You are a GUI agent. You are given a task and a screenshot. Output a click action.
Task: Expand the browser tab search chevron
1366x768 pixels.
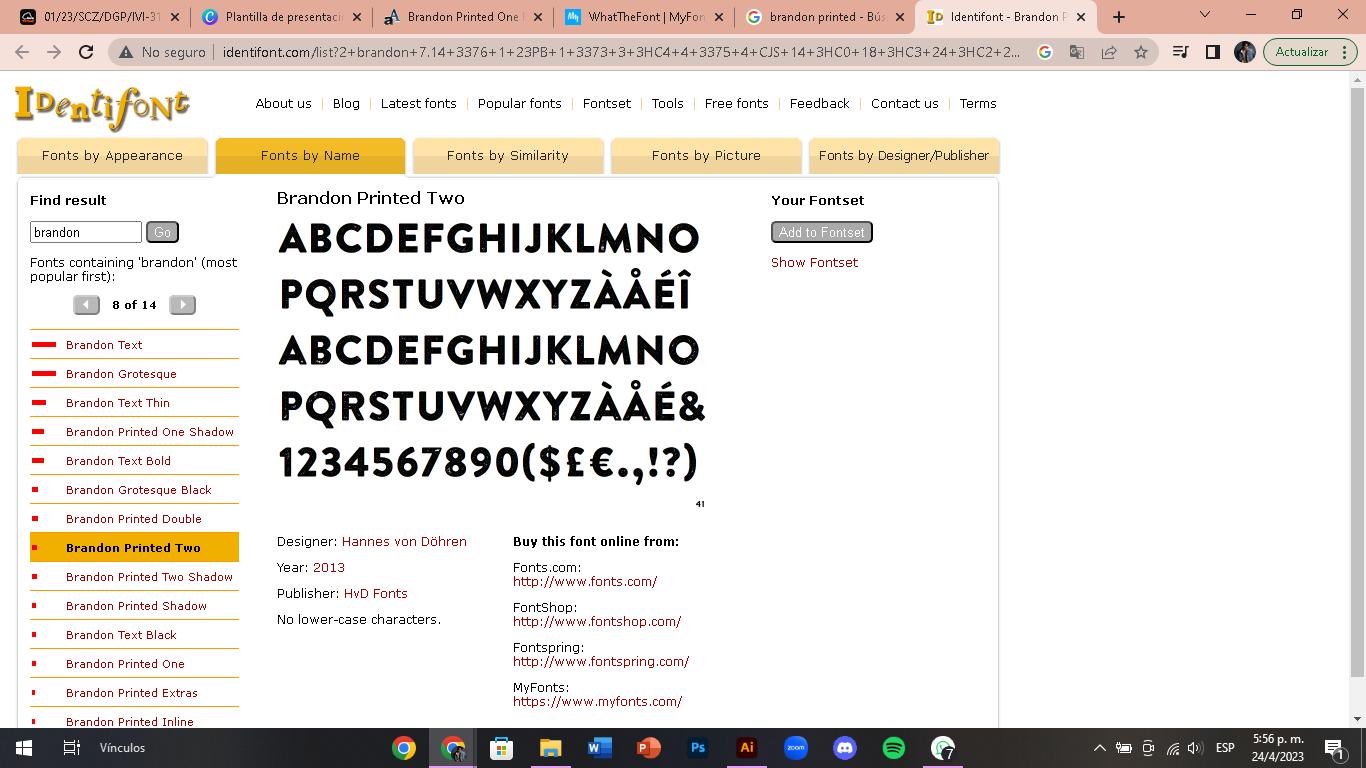(x=1205, y=15)
